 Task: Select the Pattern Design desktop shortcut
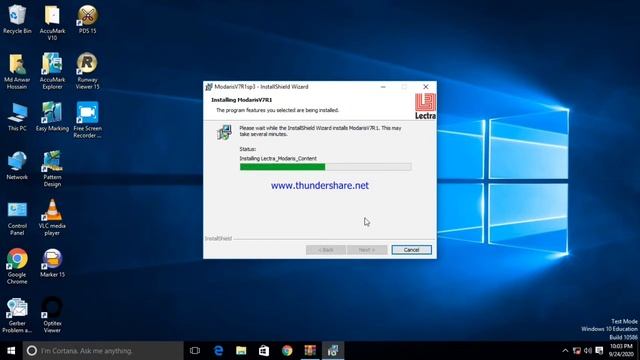[x=52, y=169]
